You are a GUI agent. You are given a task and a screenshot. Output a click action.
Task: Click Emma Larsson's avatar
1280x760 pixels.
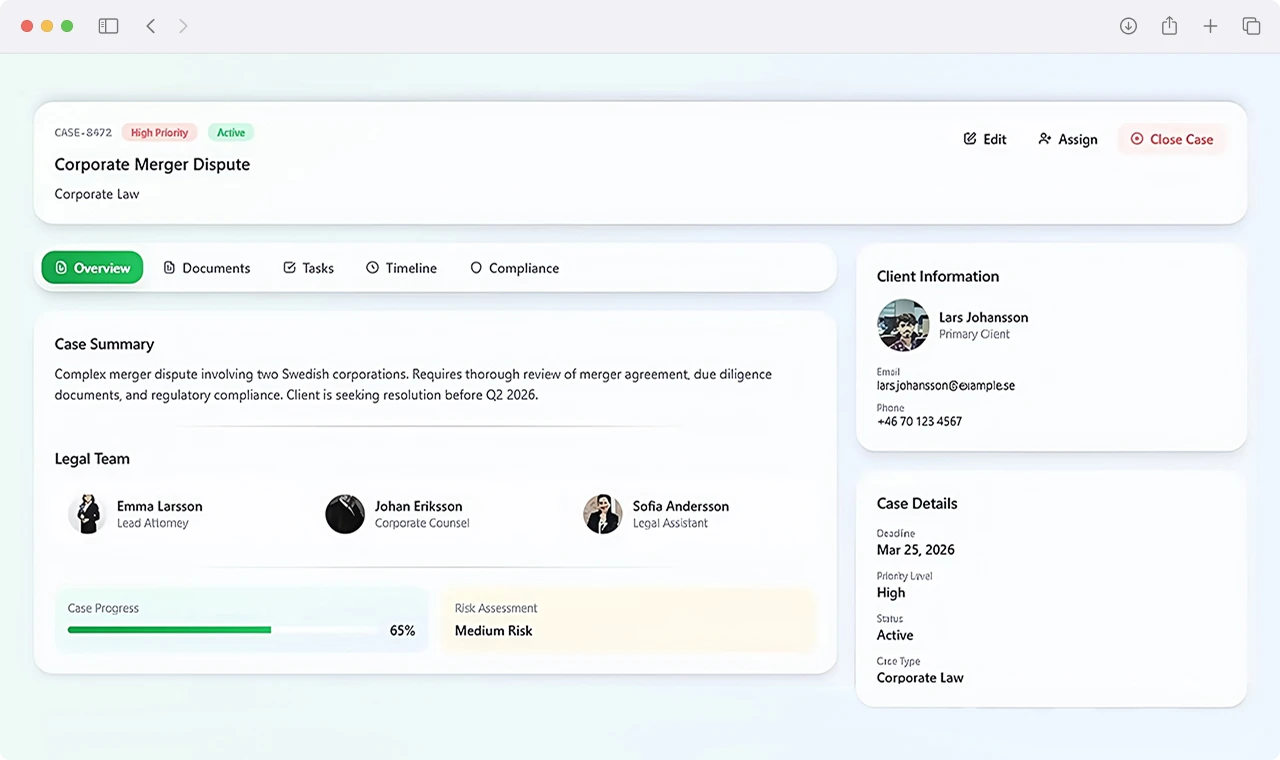(87, 514)
